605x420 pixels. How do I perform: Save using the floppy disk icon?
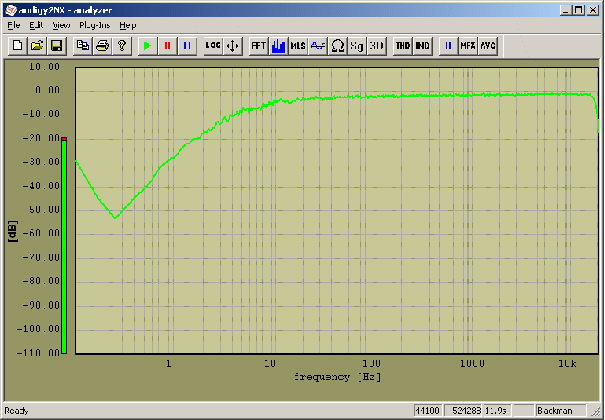pyautogui.click(x=56, y=46)
